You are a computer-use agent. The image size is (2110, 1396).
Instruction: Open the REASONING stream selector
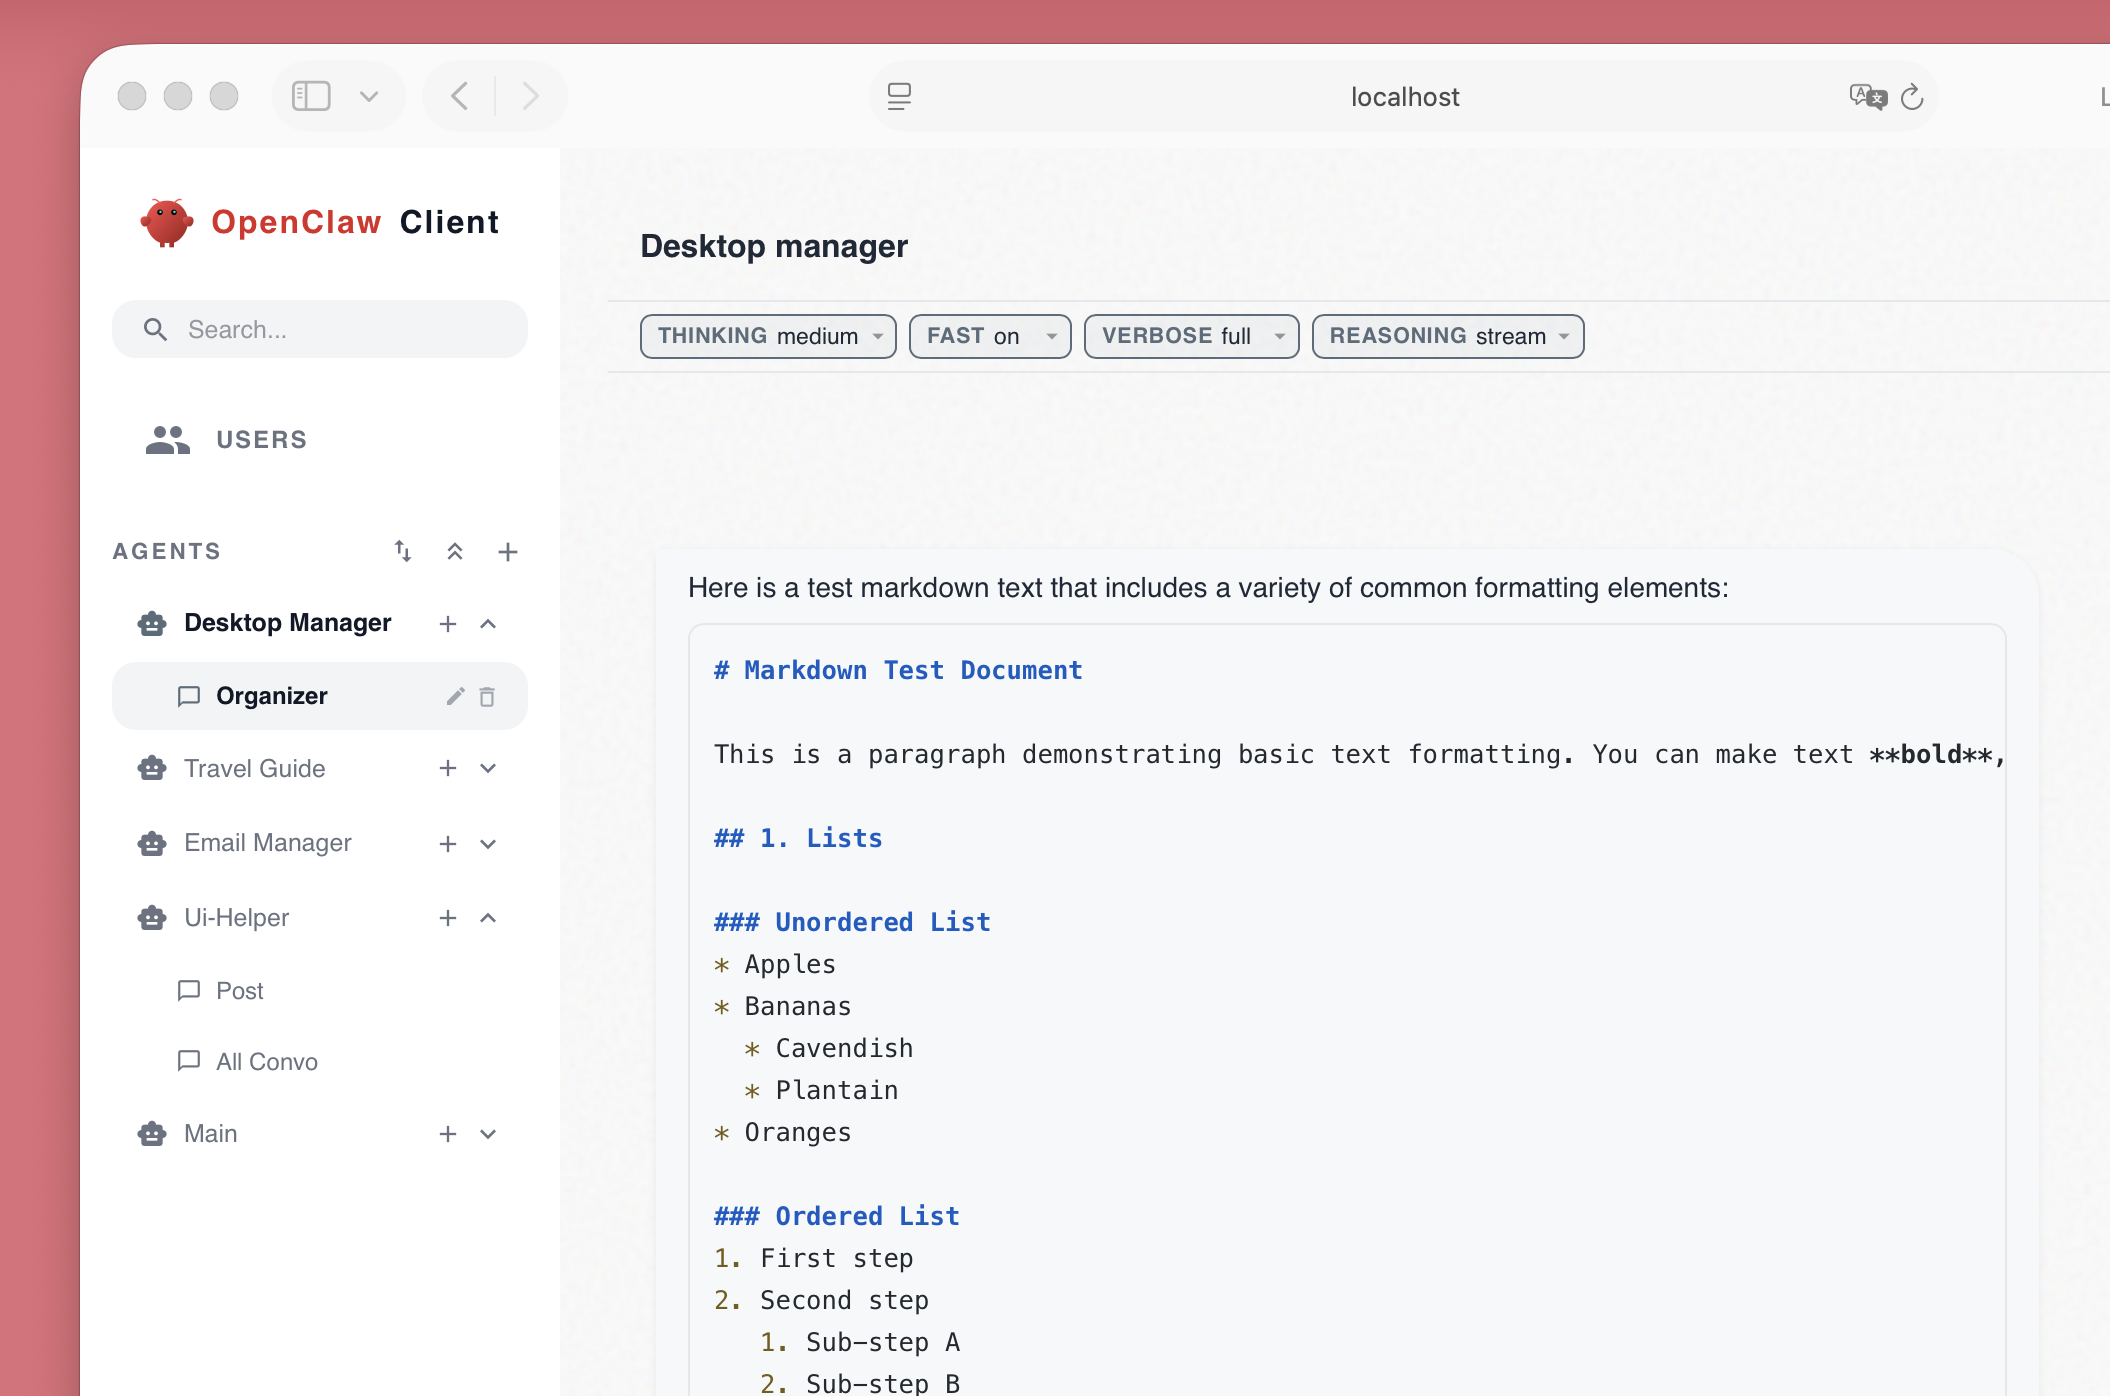click(x=1447, y=336)
